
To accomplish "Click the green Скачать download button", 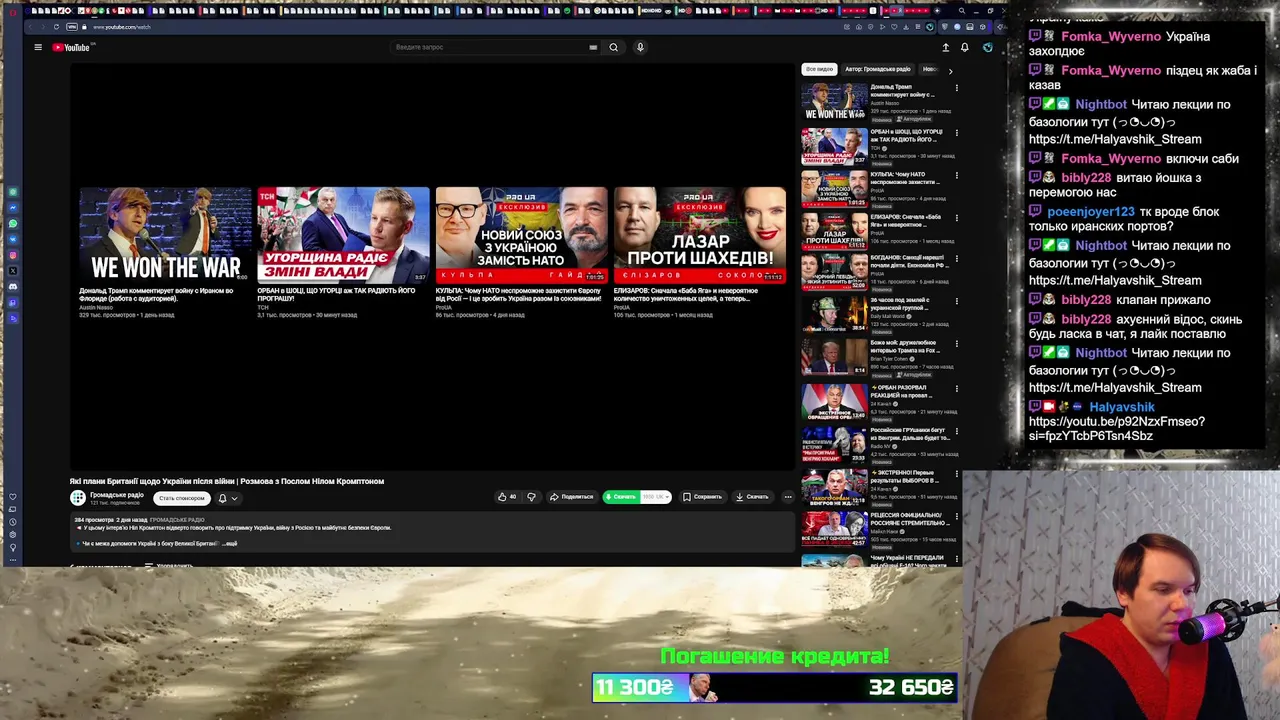I will click(x=621, y=497).
